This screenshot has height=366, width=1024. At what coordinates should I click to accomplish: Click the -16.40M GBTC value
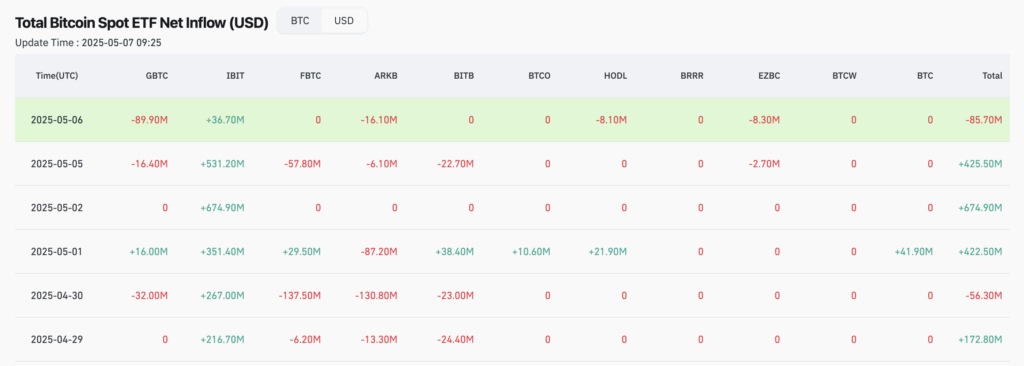click(x=150, y=164)
